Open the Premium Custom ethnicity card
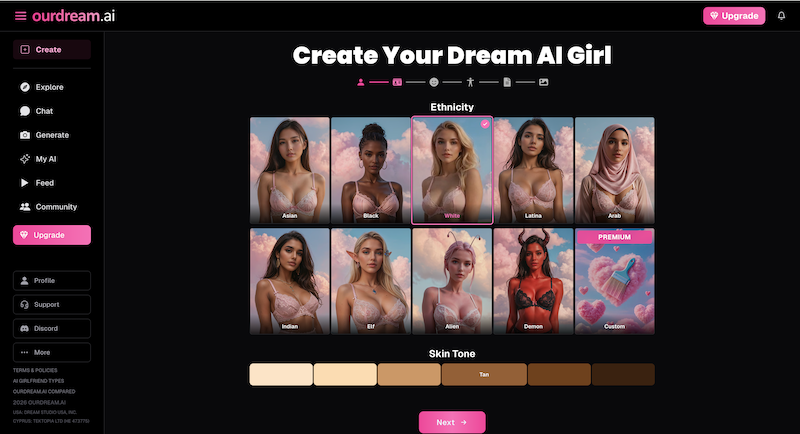Viewport: 800px width, 434px height. click(614, 281)
